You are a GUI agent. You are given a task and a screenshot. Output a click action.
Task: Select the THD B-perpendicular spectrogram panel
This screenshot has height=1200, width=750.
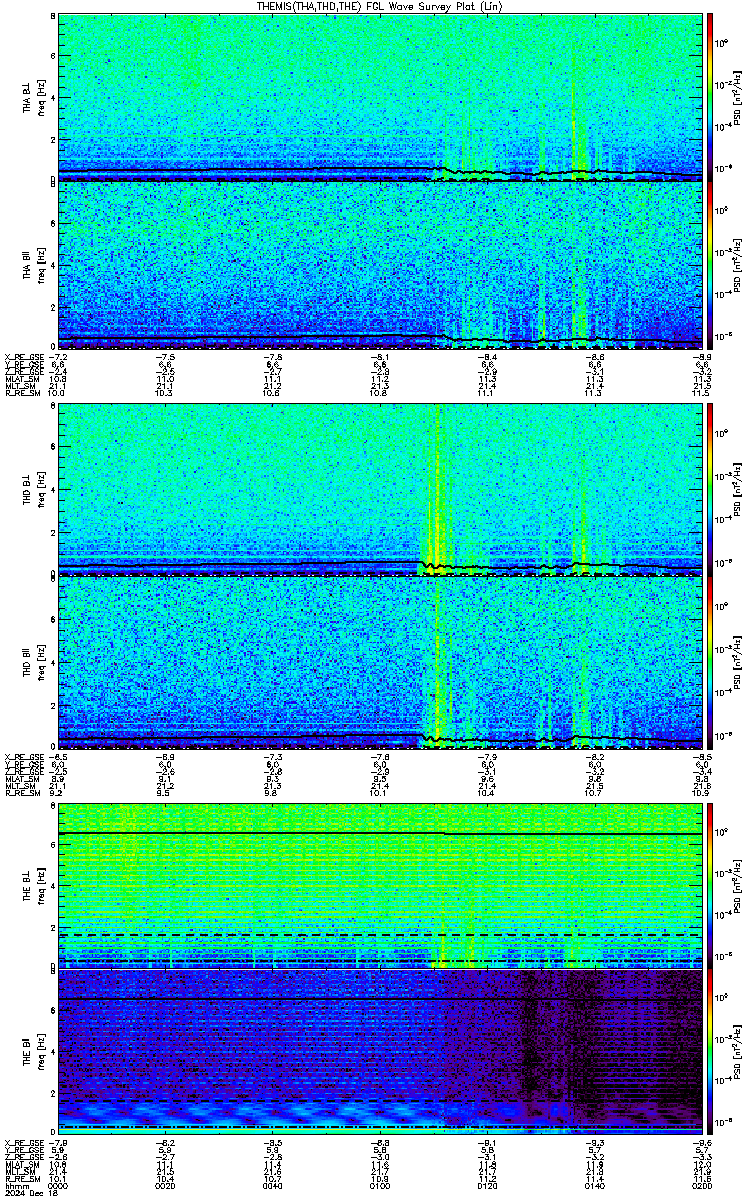point(380,492)
